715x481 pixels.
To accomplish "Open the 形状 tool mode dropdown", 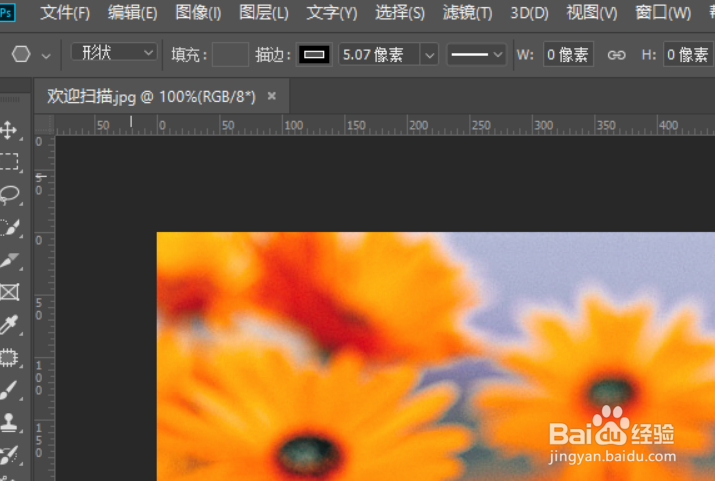I will pos(114,53).
